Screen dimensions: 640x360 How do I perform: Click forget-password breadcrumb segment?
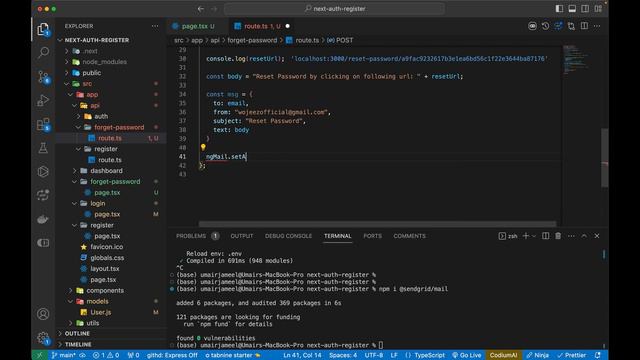252,40
